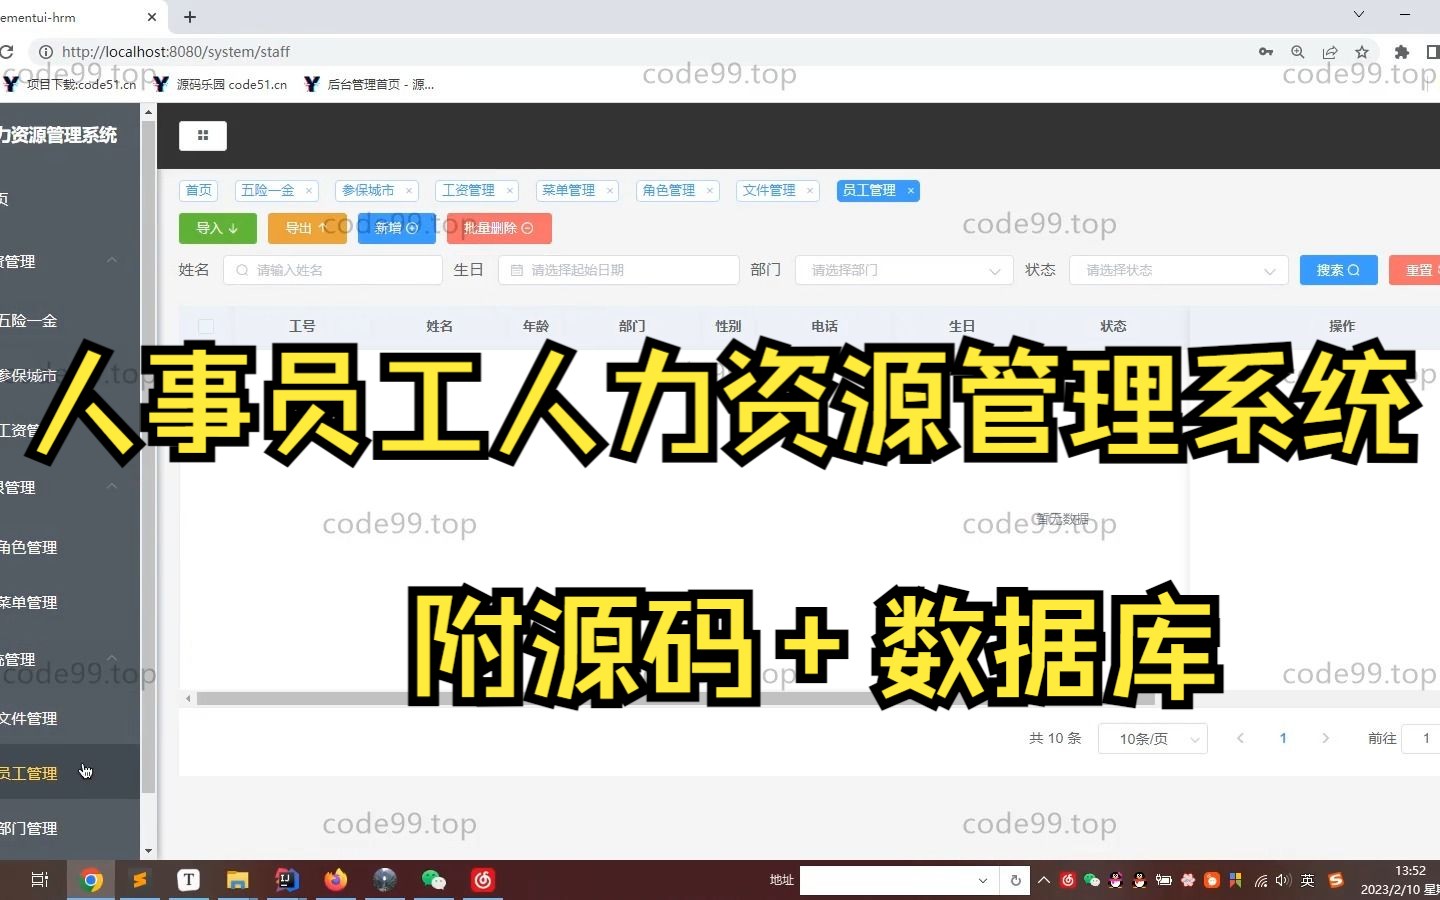Launch Chrome from the taskbar
Viewport: 1440px width, 900px height.
[x=91, y=880]
